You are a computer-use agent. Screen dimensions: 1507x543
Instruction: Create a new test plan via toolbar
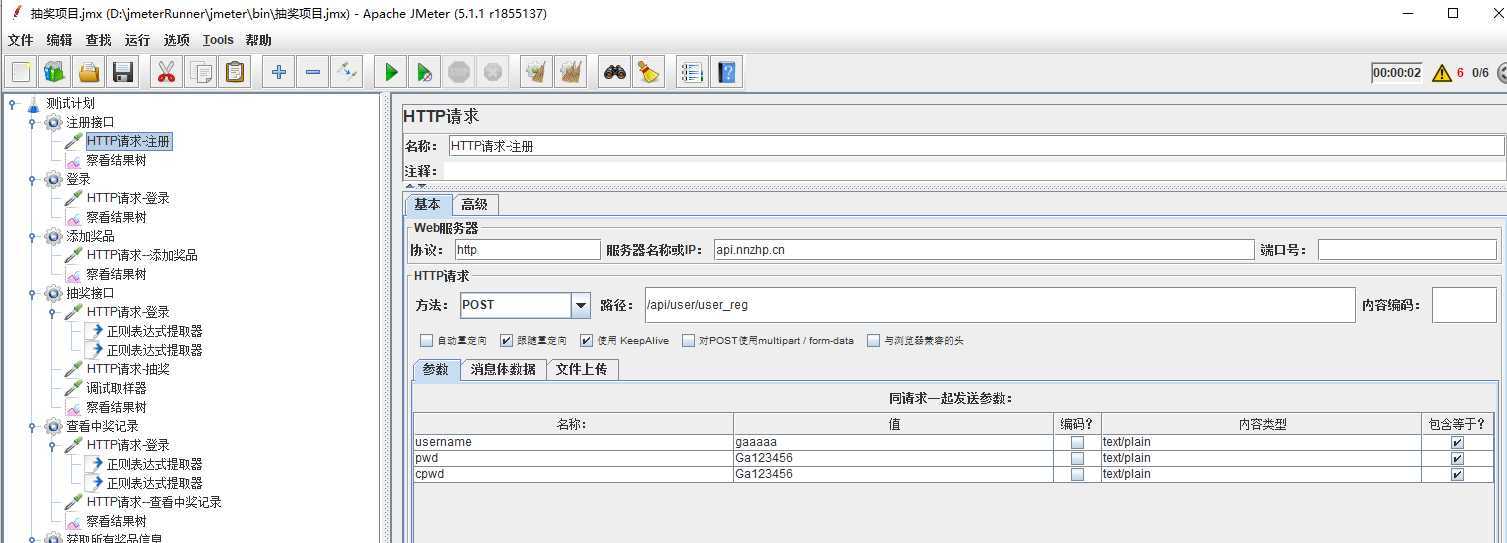(x=21, y=72)
